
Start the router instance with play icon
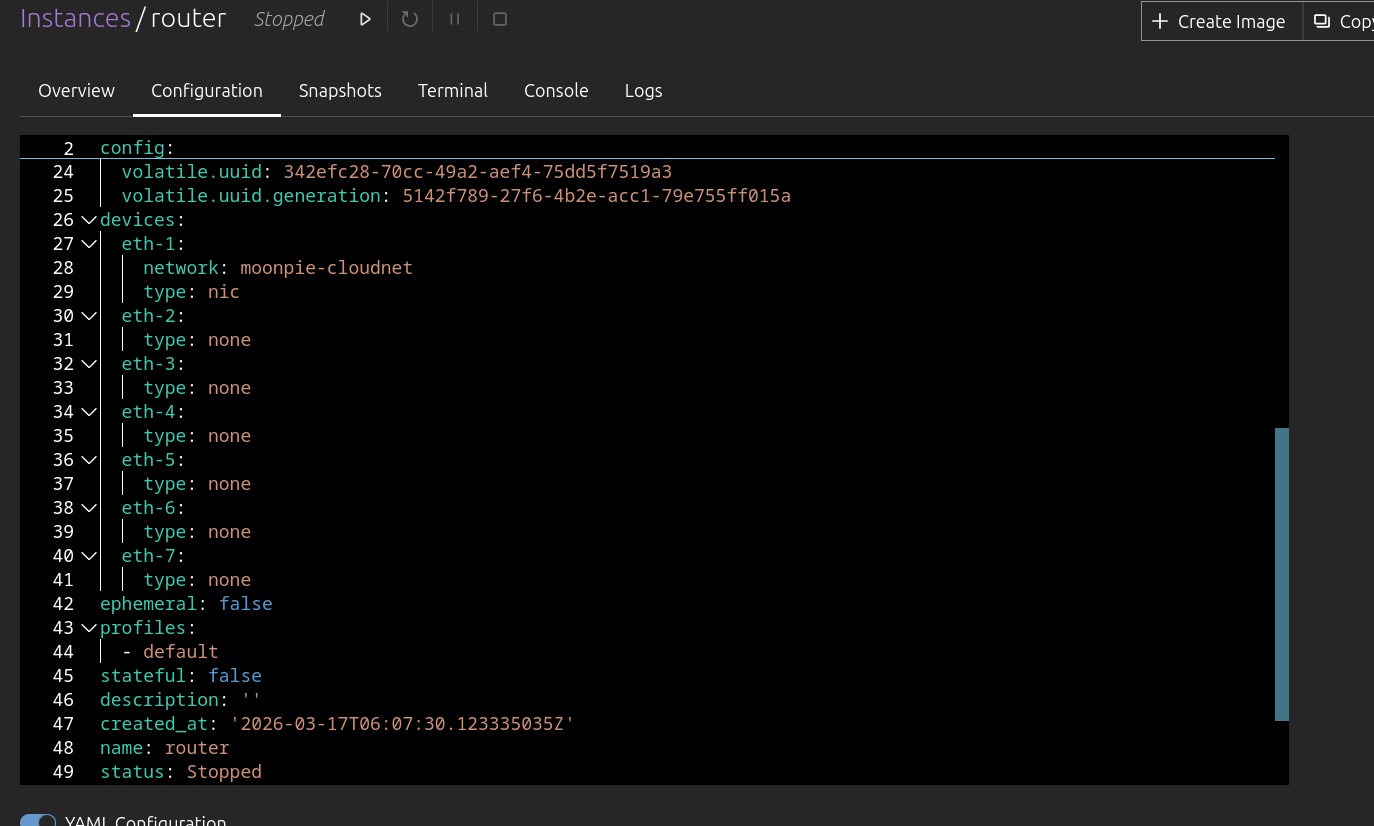365,19
